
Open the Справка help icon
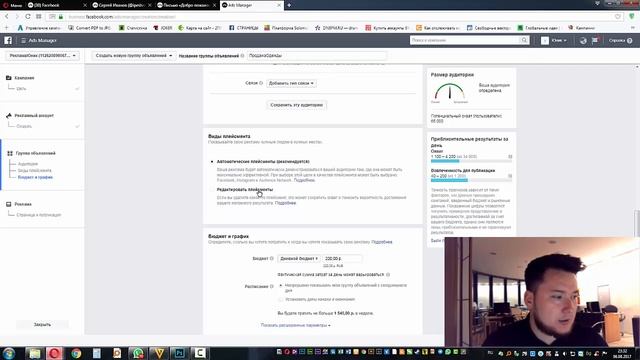(630, 40)
